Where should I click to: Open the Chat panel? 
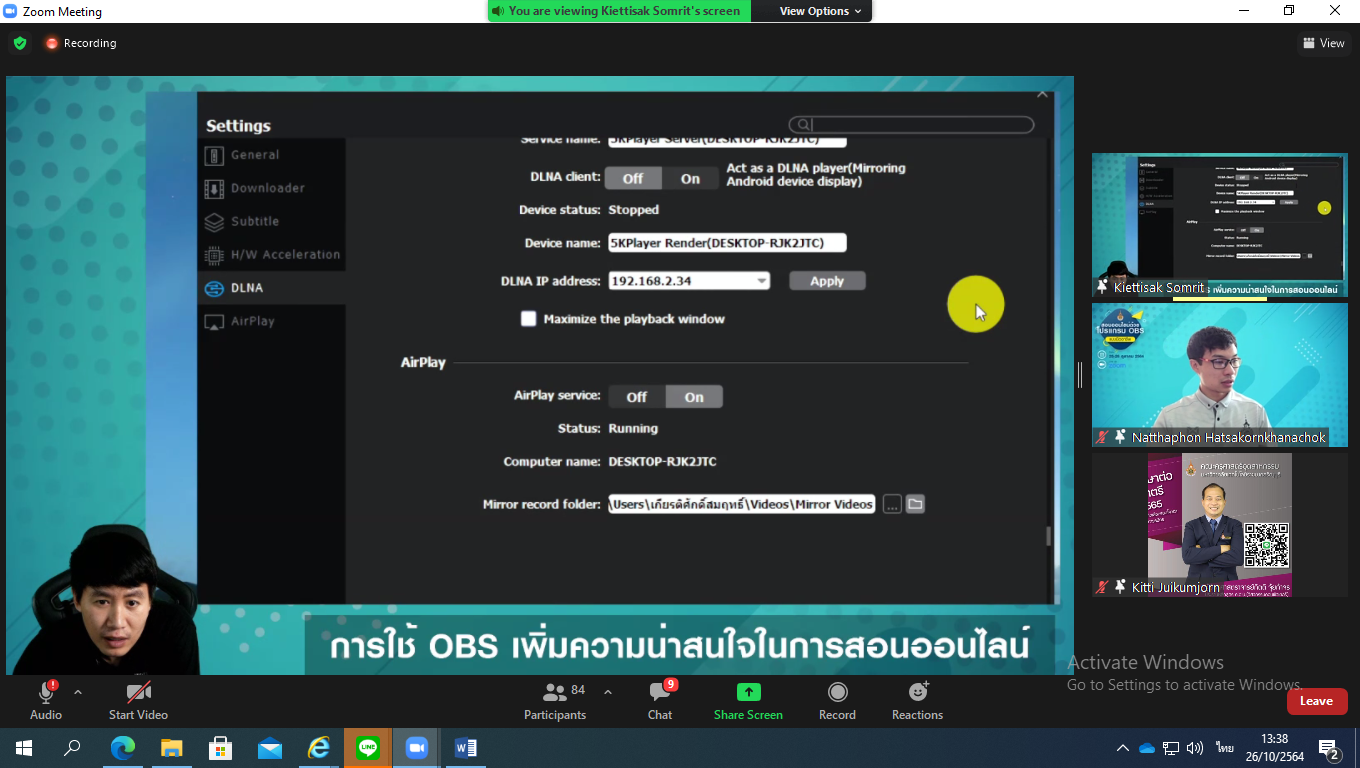(x=660, y=700)
